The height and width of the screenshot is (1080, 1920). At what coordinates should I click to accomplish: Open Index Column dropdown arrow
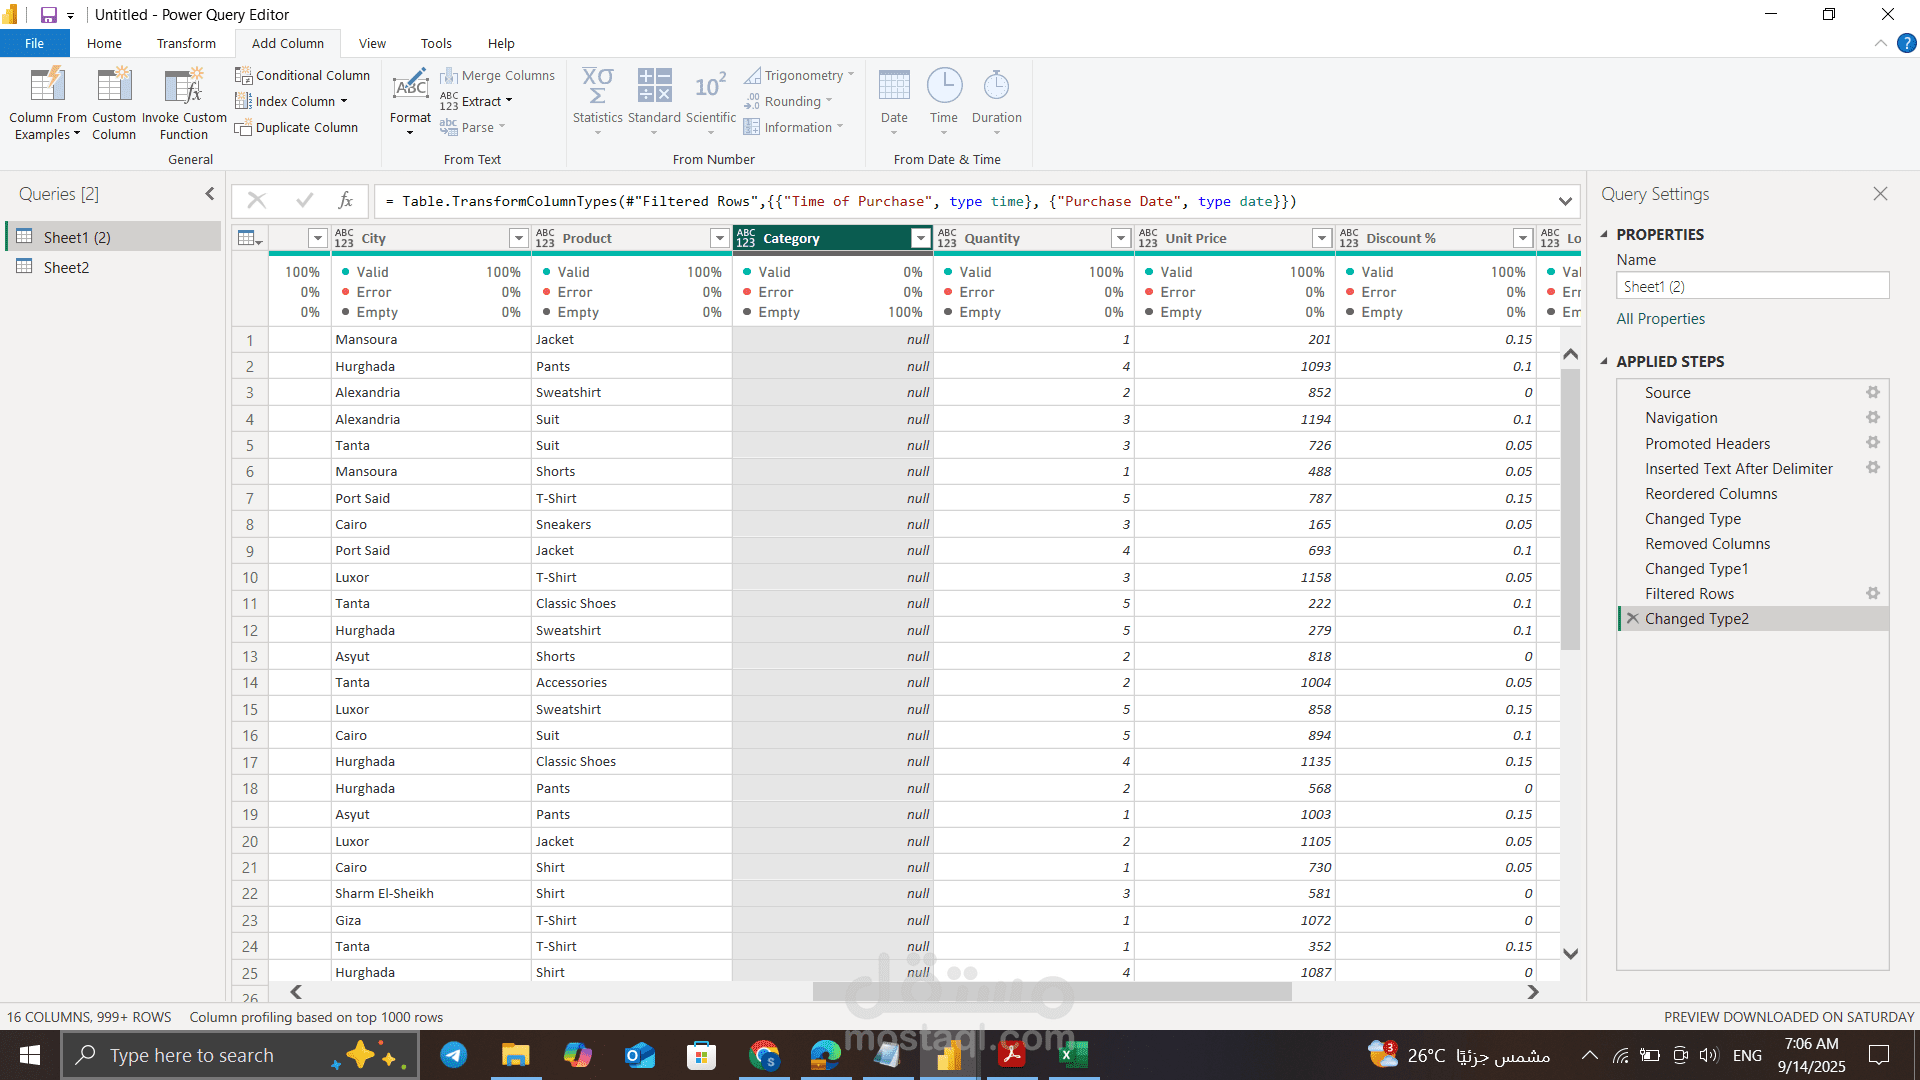pos(343,102)
